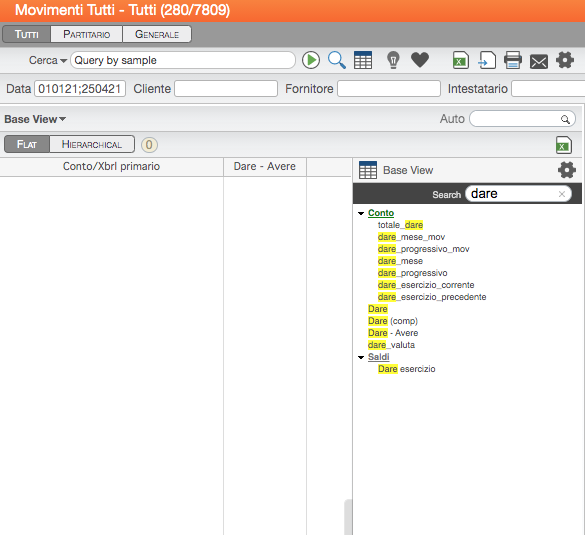The height and width of the screenshot is (535, 585).
Task: Select the dare_progressivo field
Action: point(412,273)
